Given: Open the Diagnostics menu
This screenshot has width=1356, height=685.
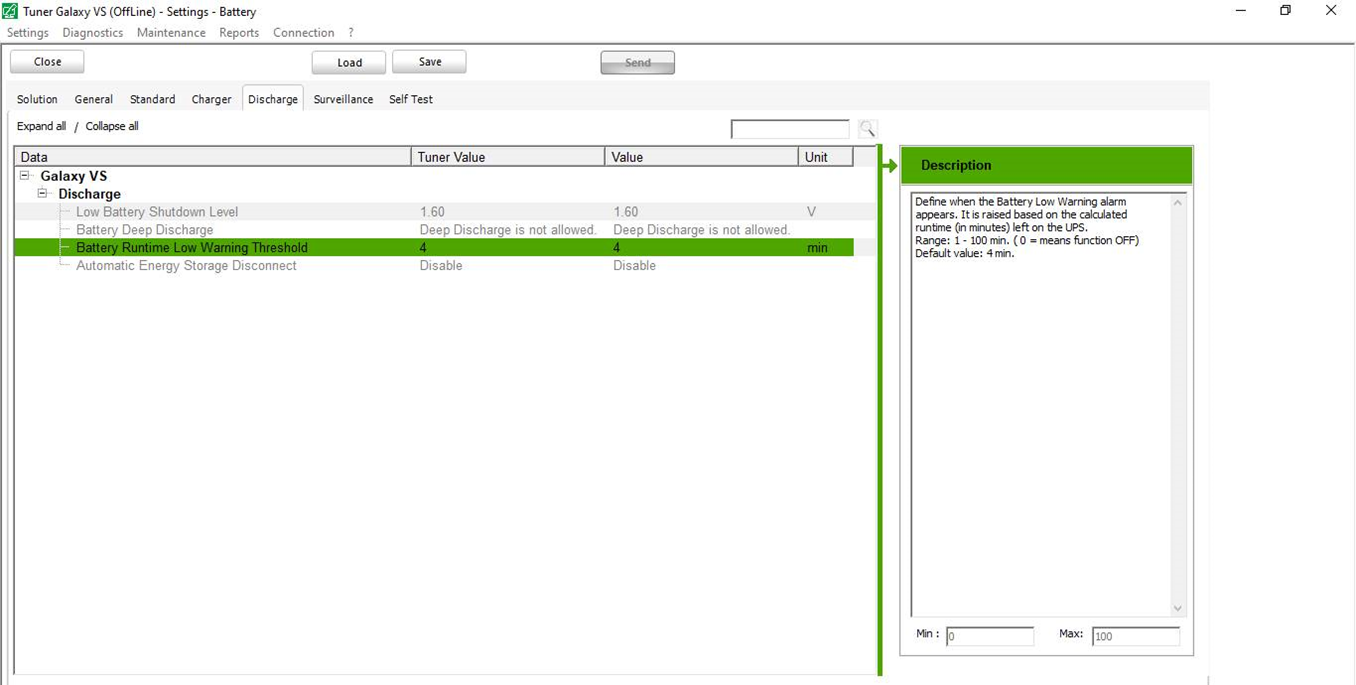Looking at the screenshot, I should tap(93, 33).
